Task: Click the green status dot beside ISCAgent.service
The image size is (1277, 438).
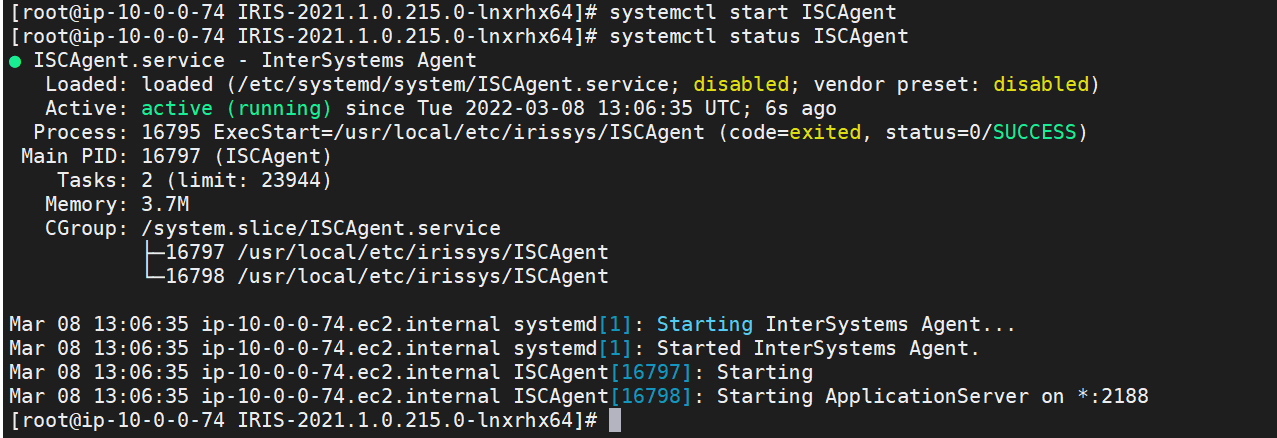Action: click(x=15, y=62)
